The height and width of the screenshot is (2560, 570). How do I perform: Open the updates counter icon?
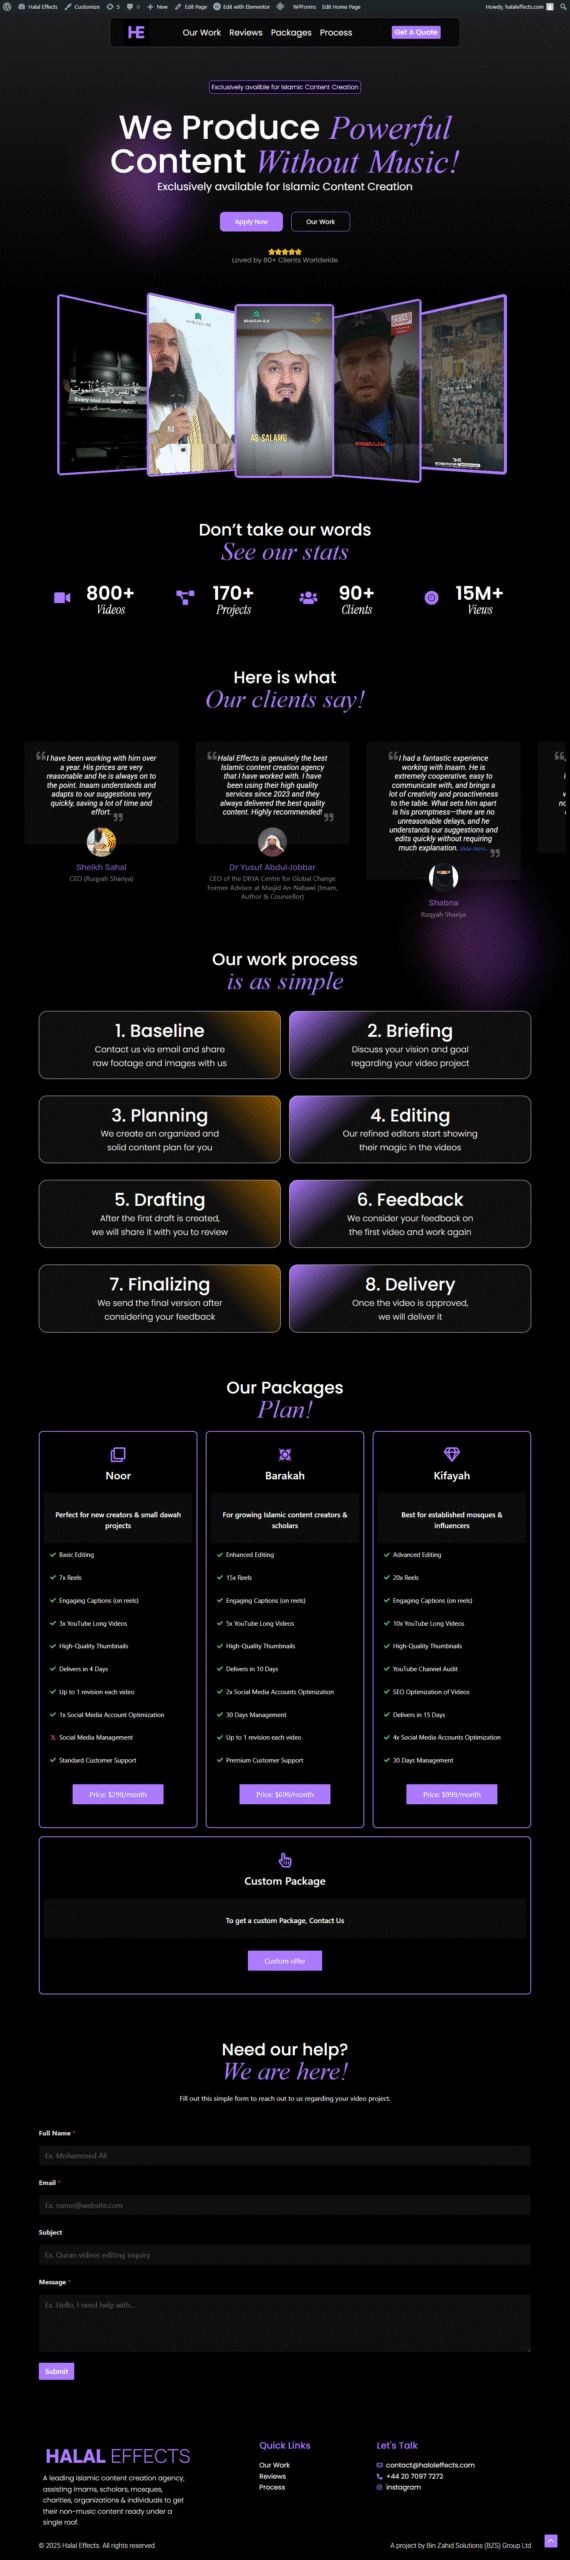point(113,6)
